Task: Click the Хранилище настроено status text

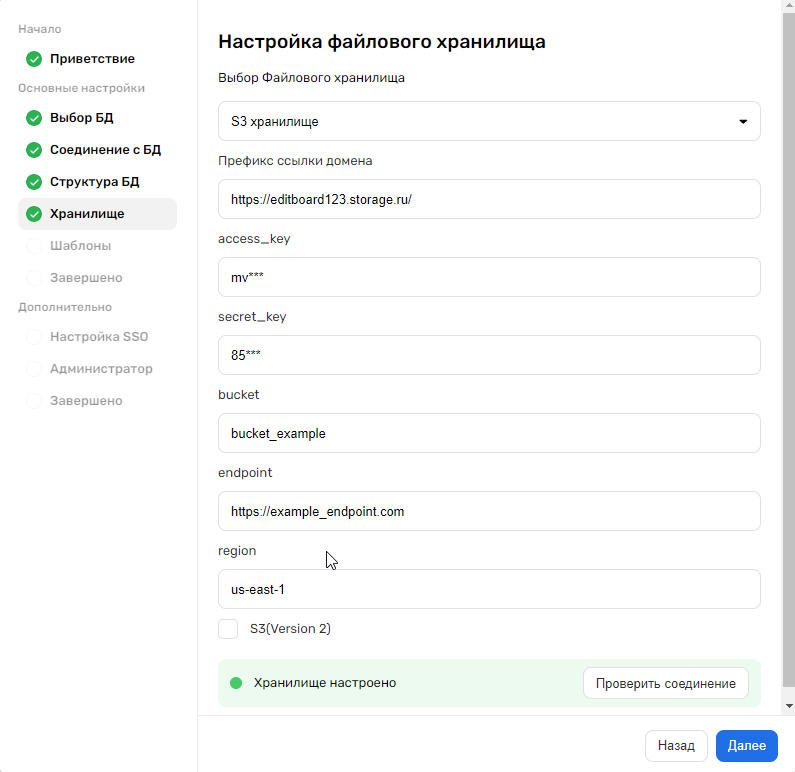Action: coord(325,683)
